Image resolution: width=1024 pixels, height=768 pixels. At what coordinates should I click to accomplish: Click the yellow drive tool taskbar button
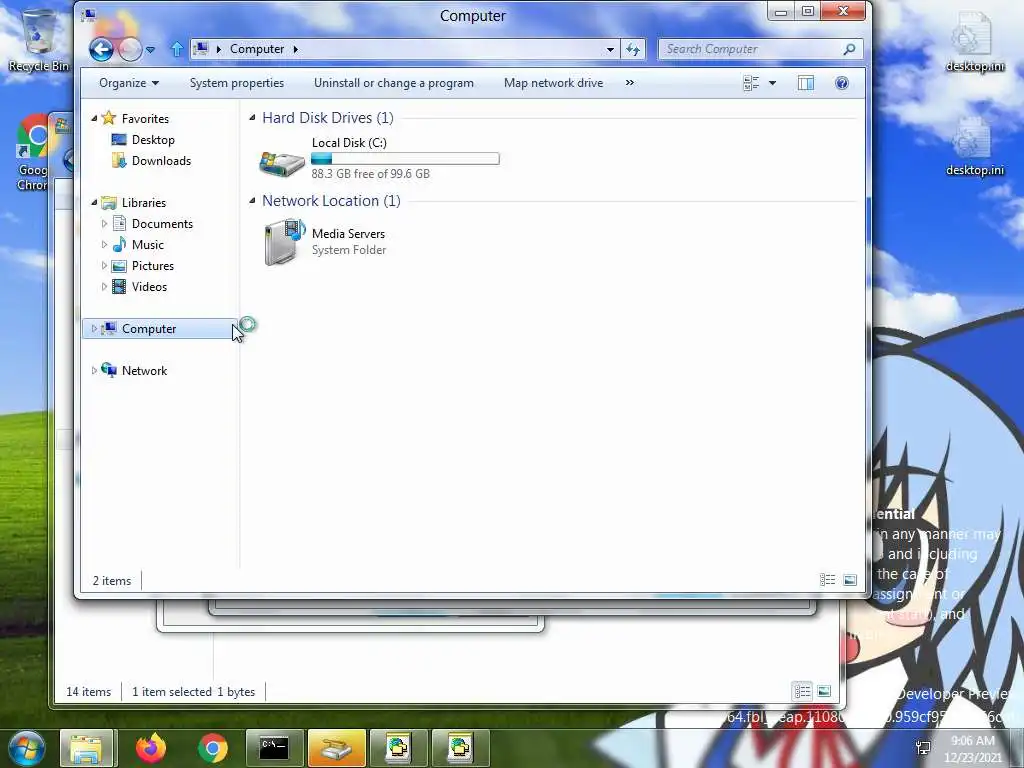coord(336,748)
